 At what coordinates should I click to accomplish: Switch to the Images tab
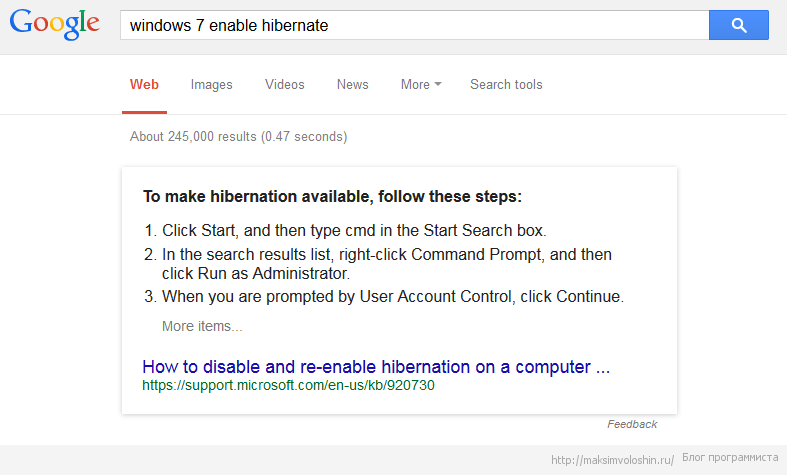click(x=211, y=84)
